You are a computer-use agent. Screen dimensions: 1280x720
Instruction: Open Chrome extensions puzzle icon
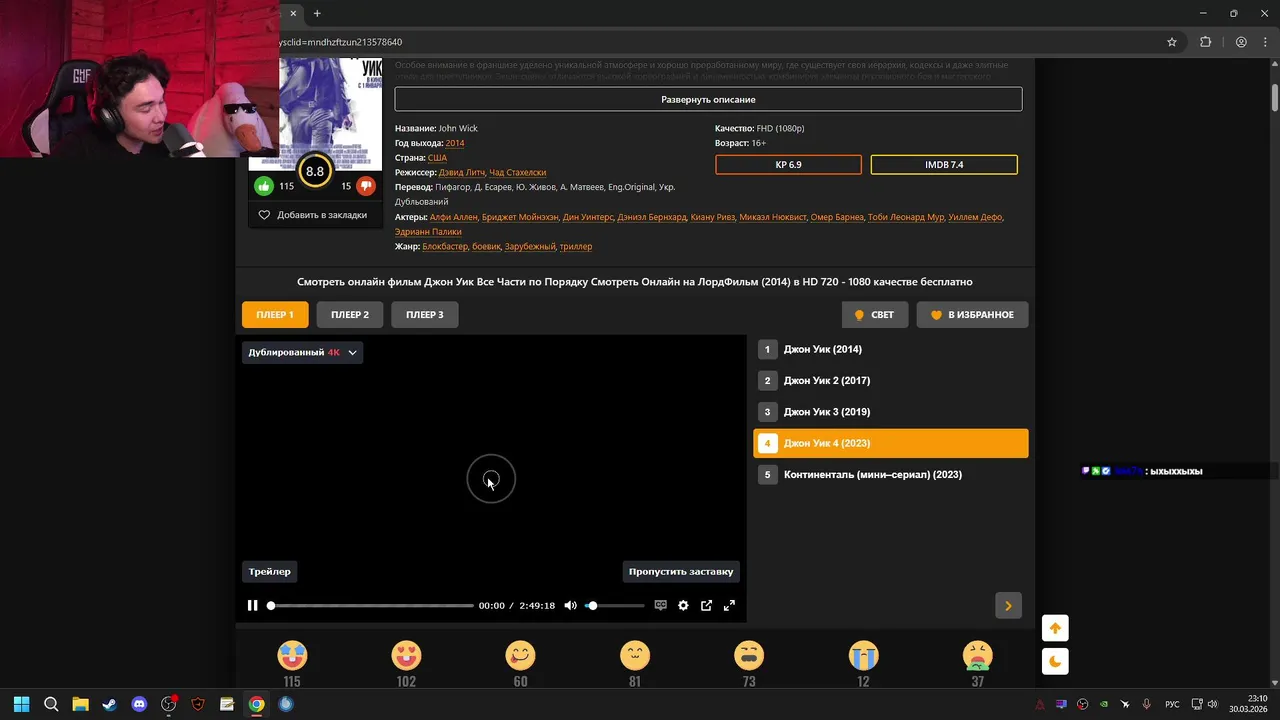point(1205,42)
